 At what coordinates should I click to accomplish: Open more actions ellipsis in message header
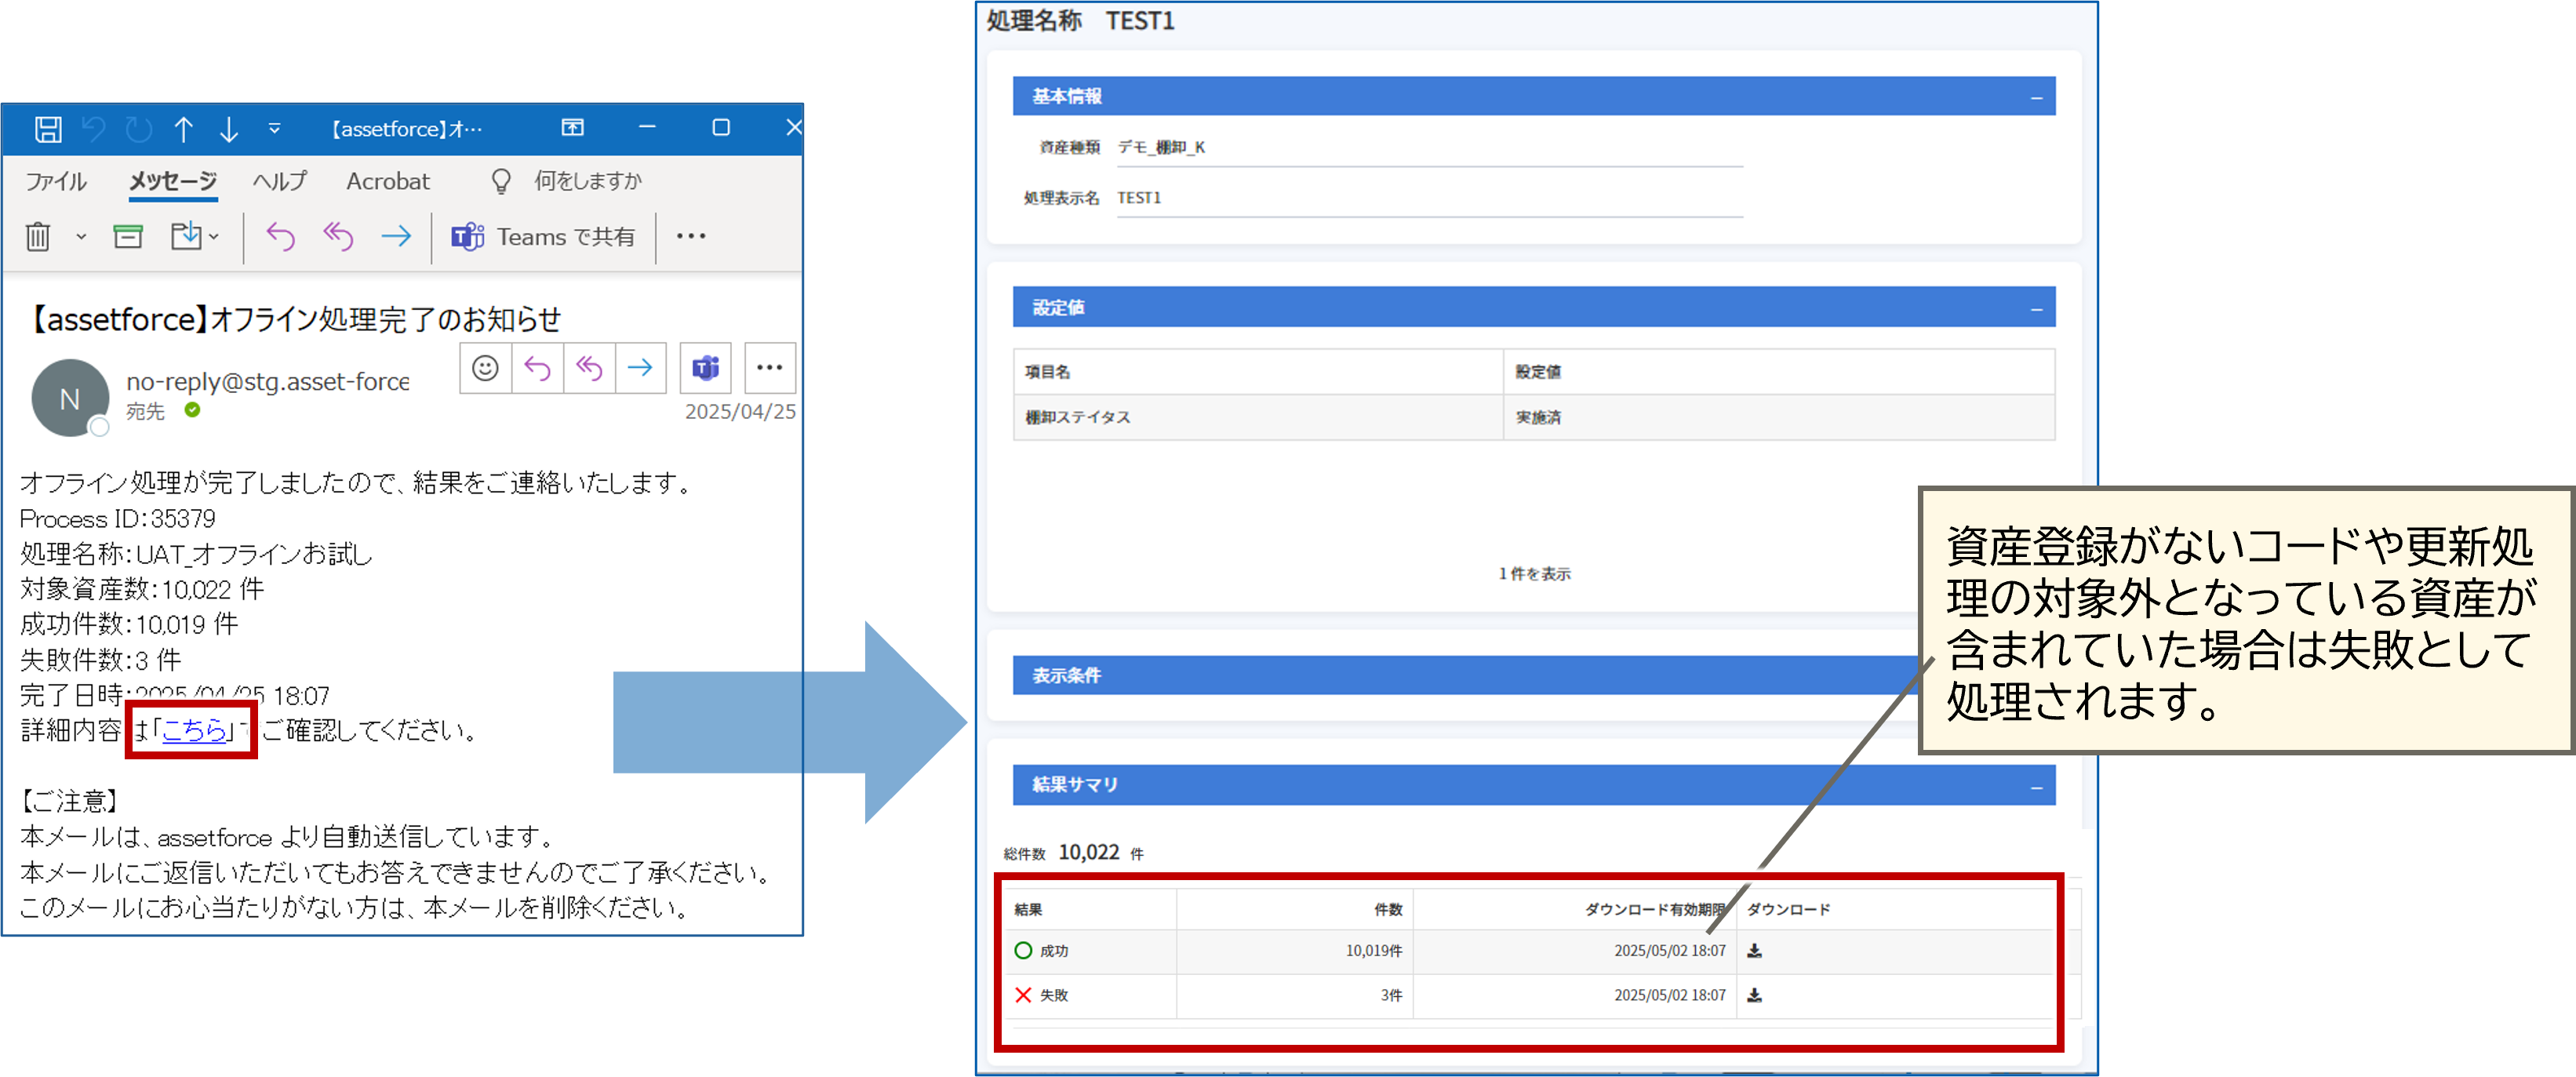770,368
